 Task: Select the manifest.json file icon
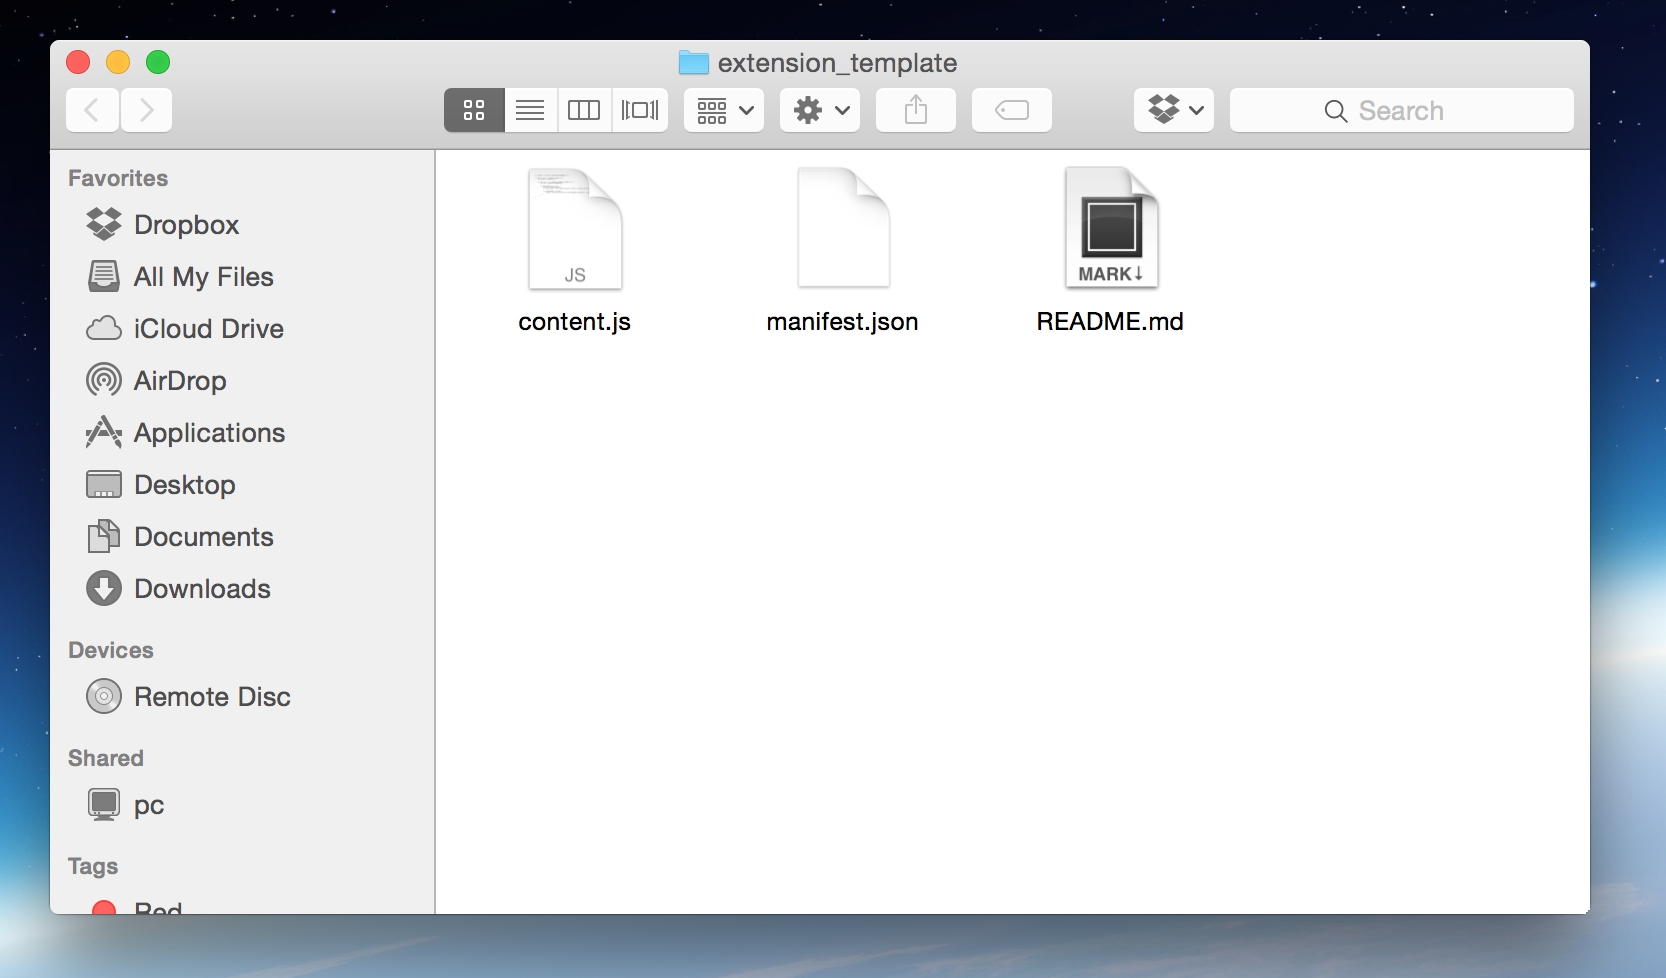(843, 230)
